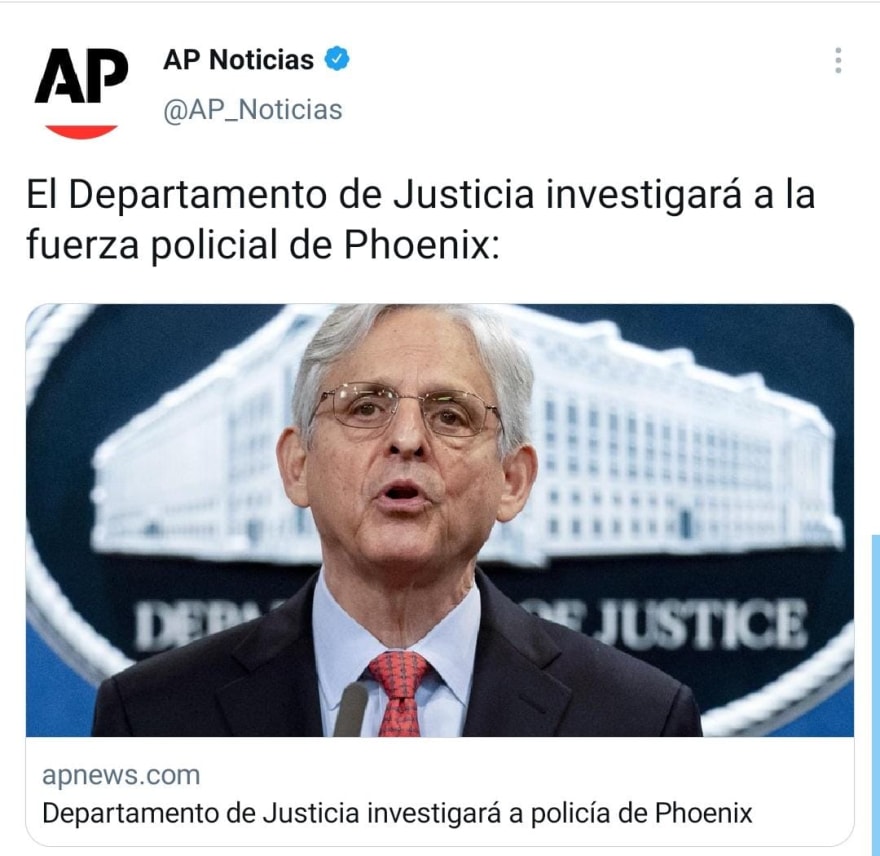Image resolution: width=880 pixels, height=856 pixels.
Task: Click the AP logo profile avatar
Action: tap(81, 92)
